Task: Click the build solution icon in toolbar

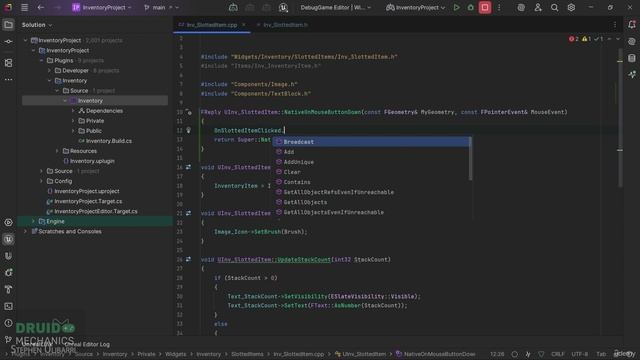Action: tap(233, 7)
